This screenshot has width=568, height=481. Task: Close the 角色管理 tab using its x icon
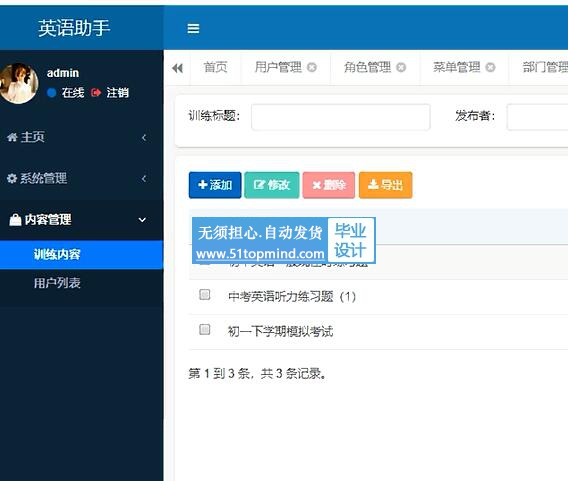tap(401, 67)
